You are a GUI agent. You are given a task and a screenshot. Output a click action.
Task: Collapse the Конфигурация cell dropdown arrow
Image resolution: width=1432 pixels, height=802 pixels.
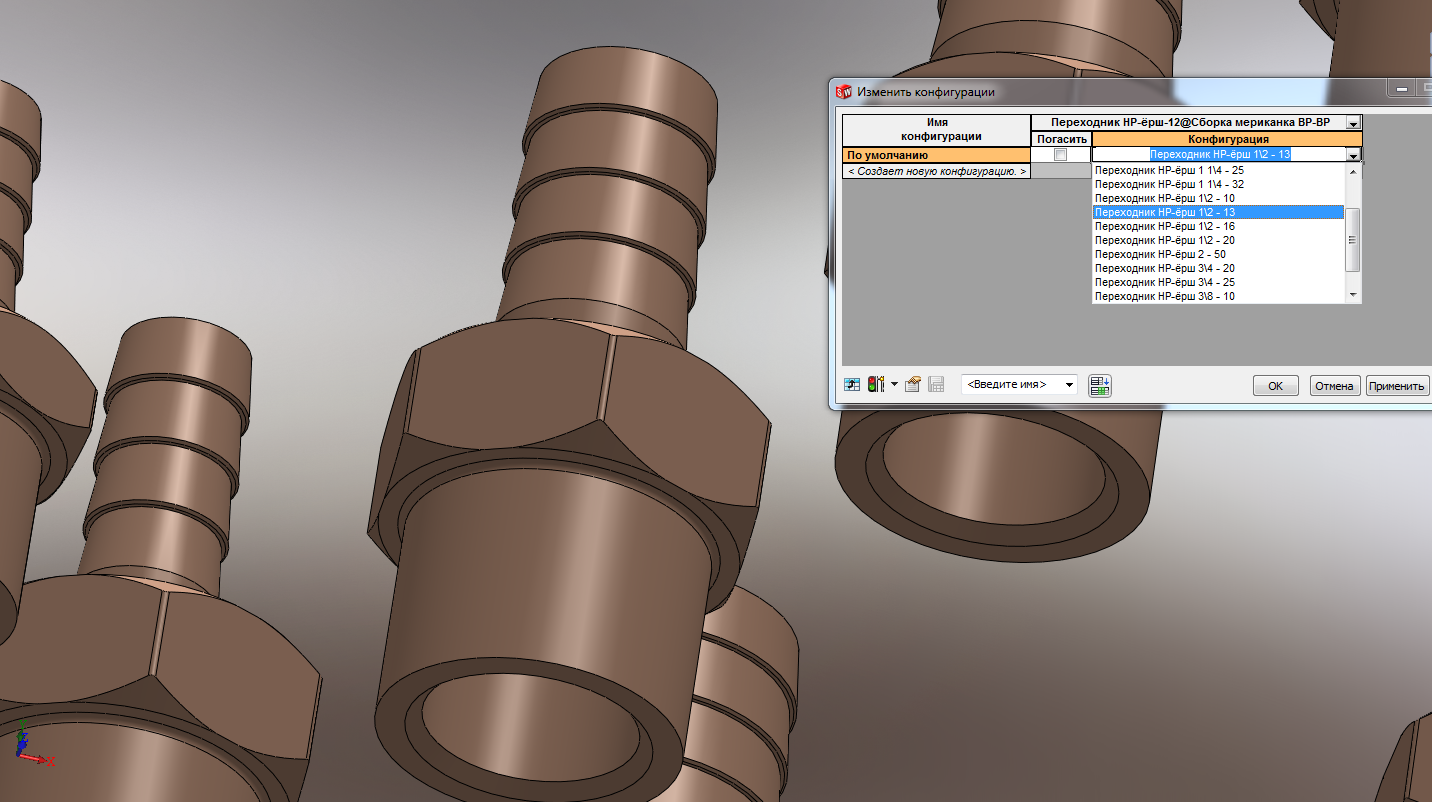point(1353,155)
